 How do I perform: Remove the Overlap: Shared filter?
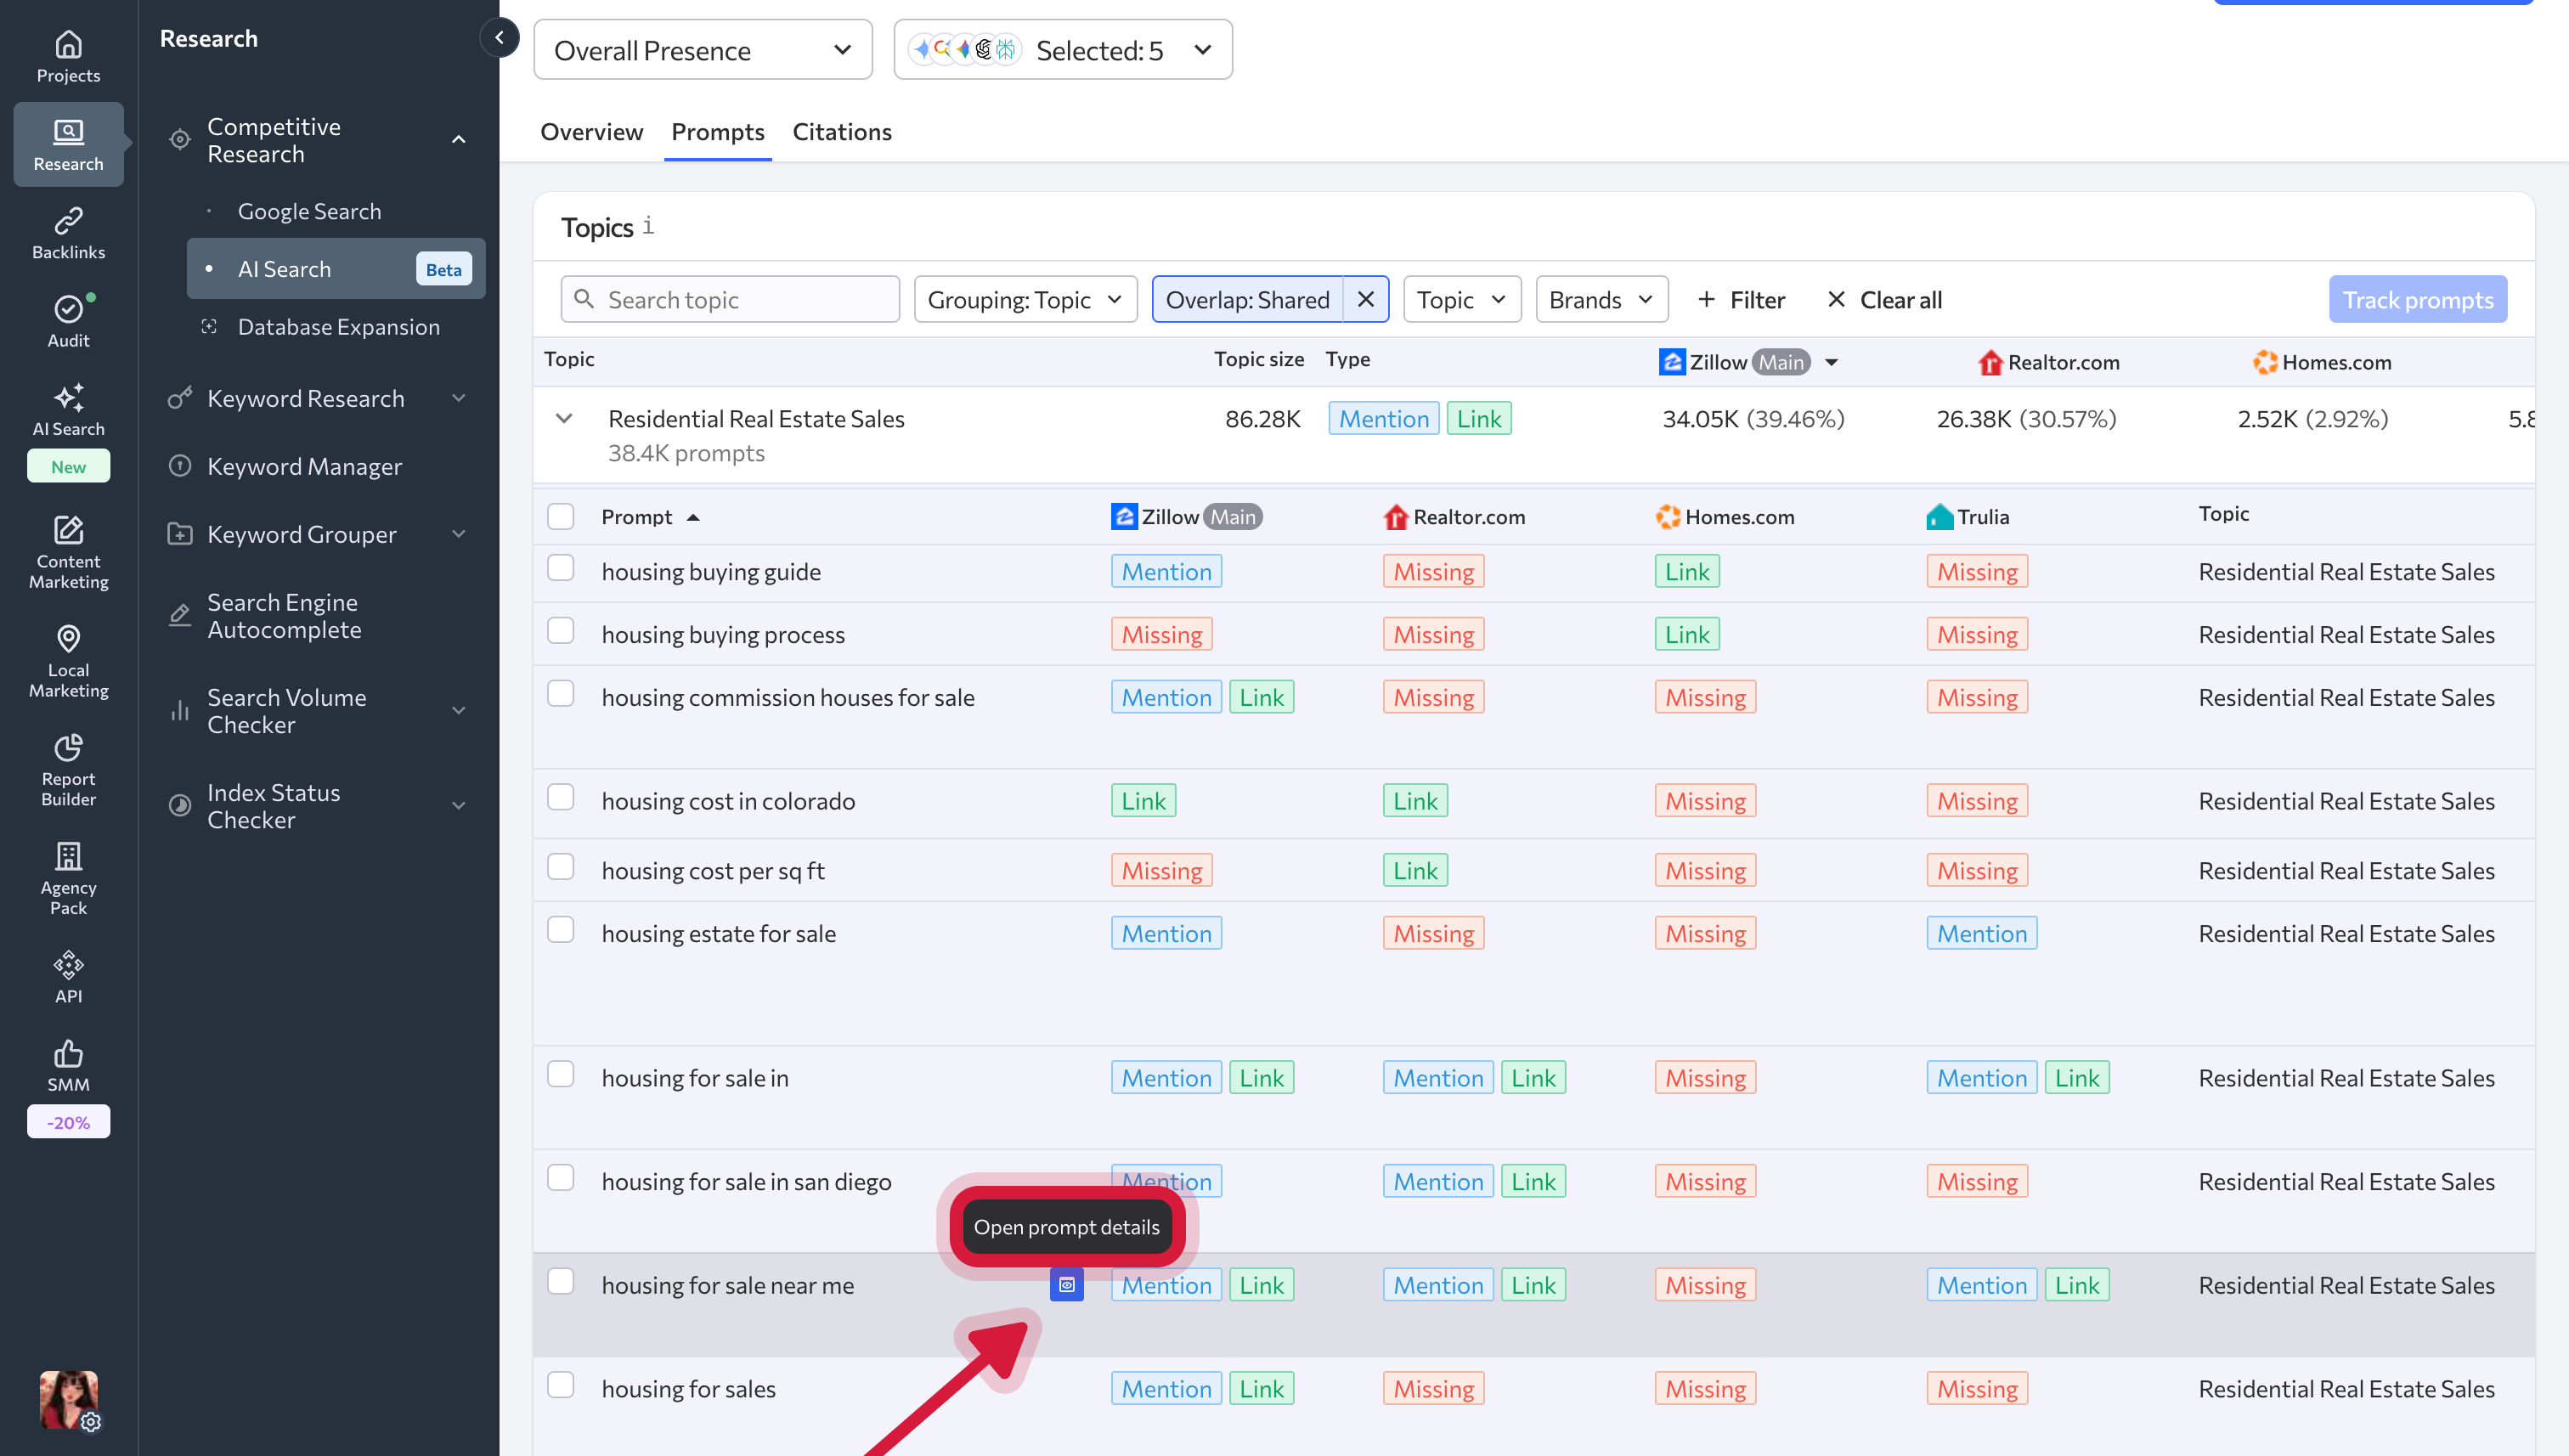click(x=1365, y=299)
